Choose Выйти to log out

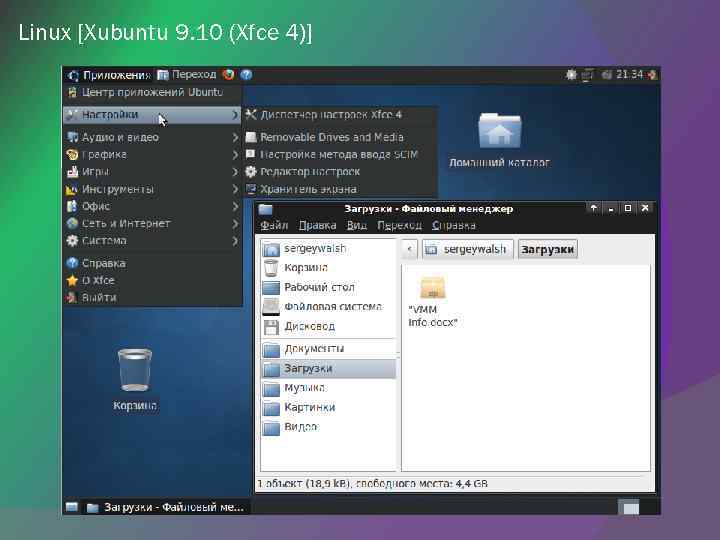pos(152,298)
